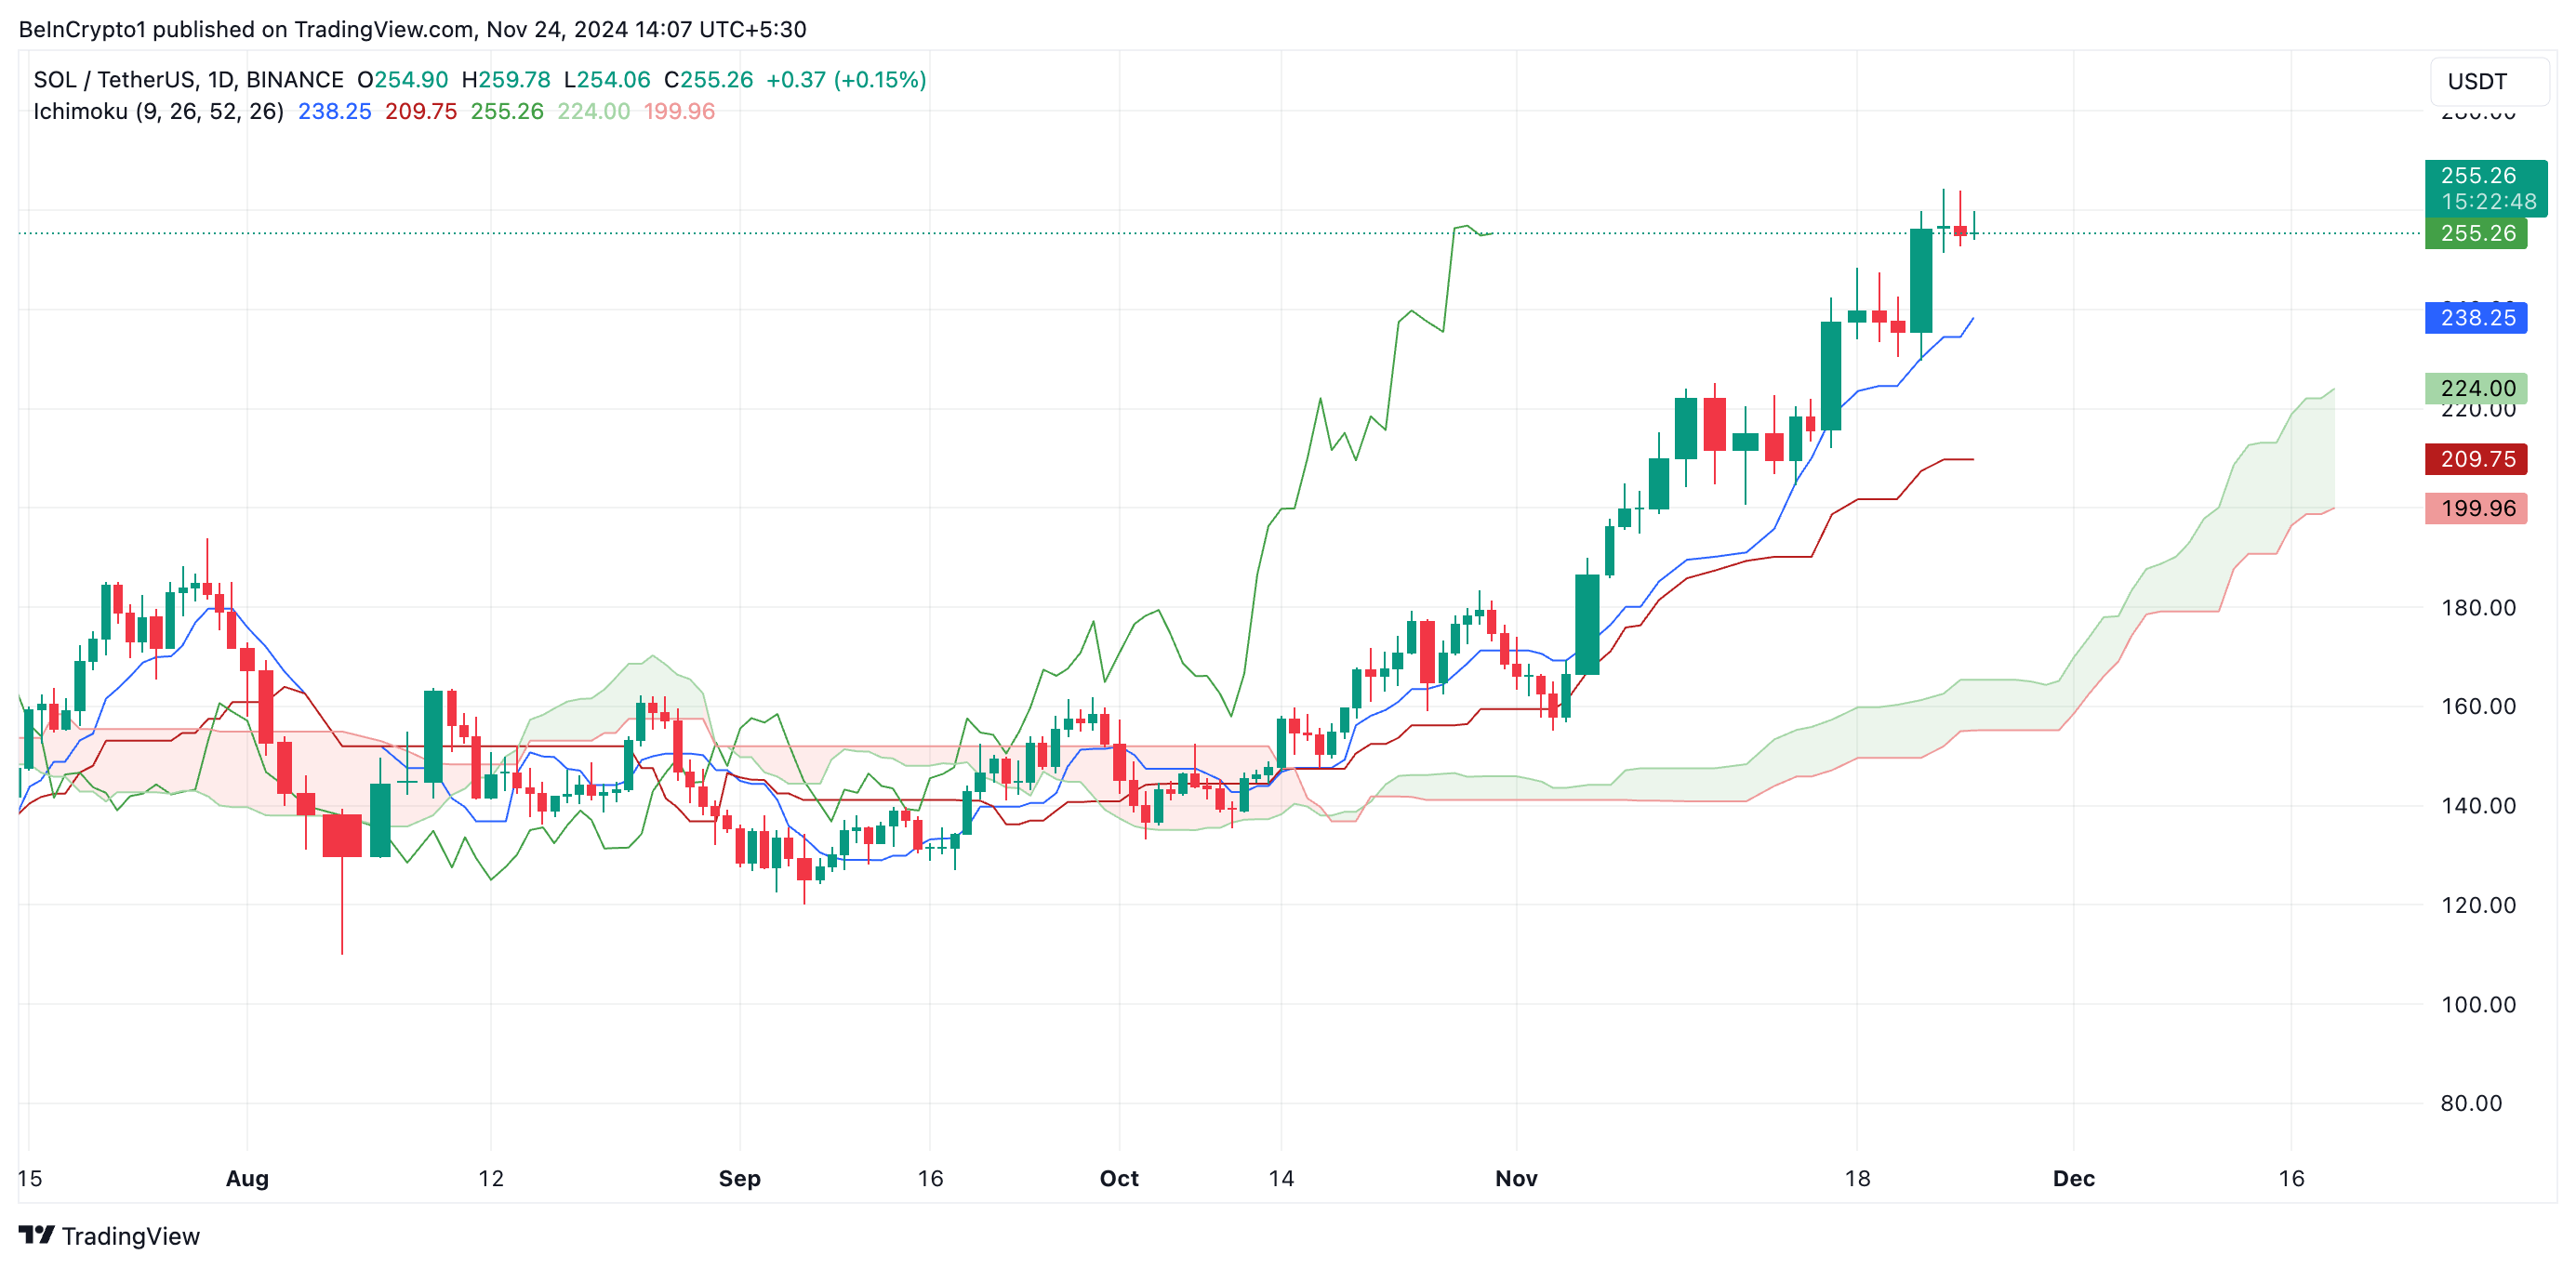The height and width of the screenshot is (1268, 2576).
Task: Click the red 209.75 base line label
Action: point(2476,459)
